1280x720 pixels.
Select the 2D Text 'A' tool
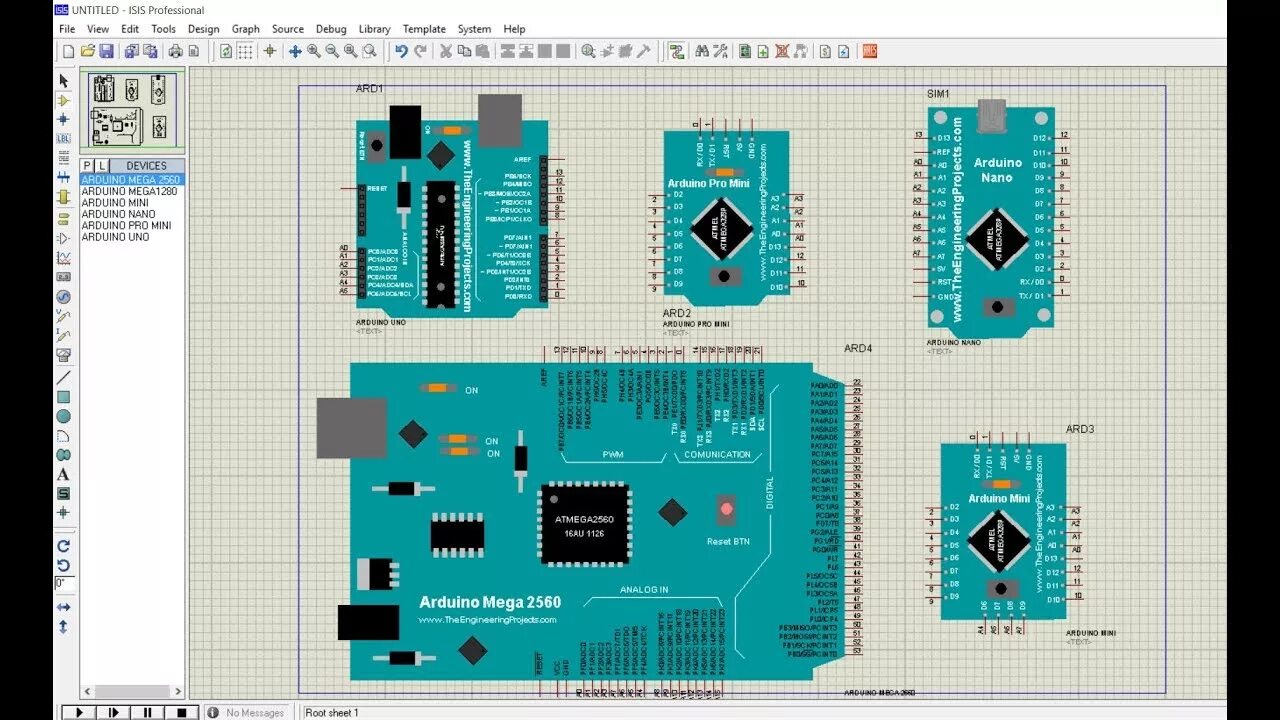[64, 474]
